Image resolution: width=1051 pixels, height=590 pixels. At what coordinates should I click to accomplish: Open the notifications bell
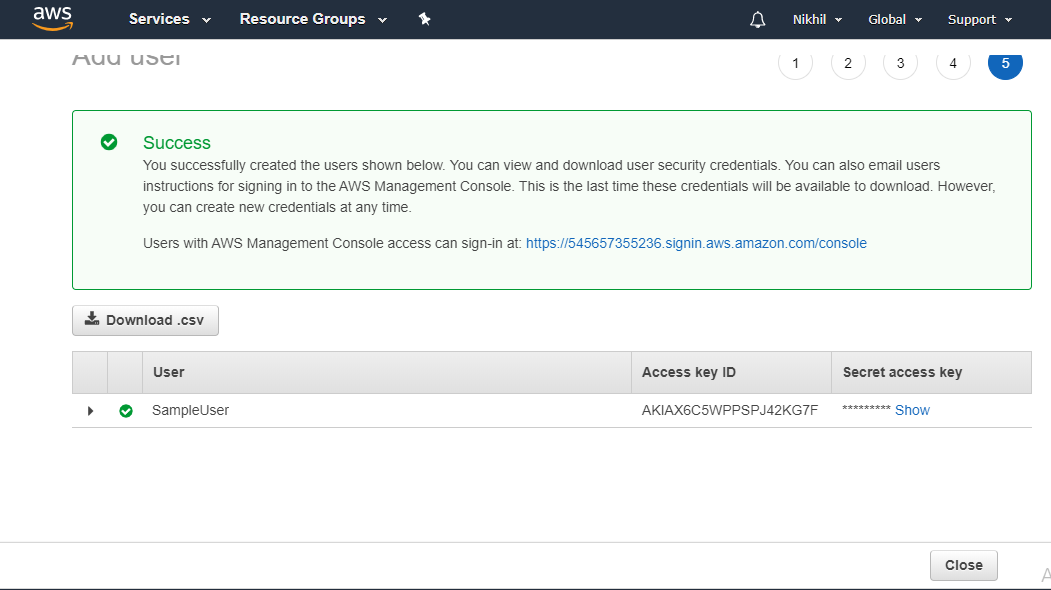757,19
